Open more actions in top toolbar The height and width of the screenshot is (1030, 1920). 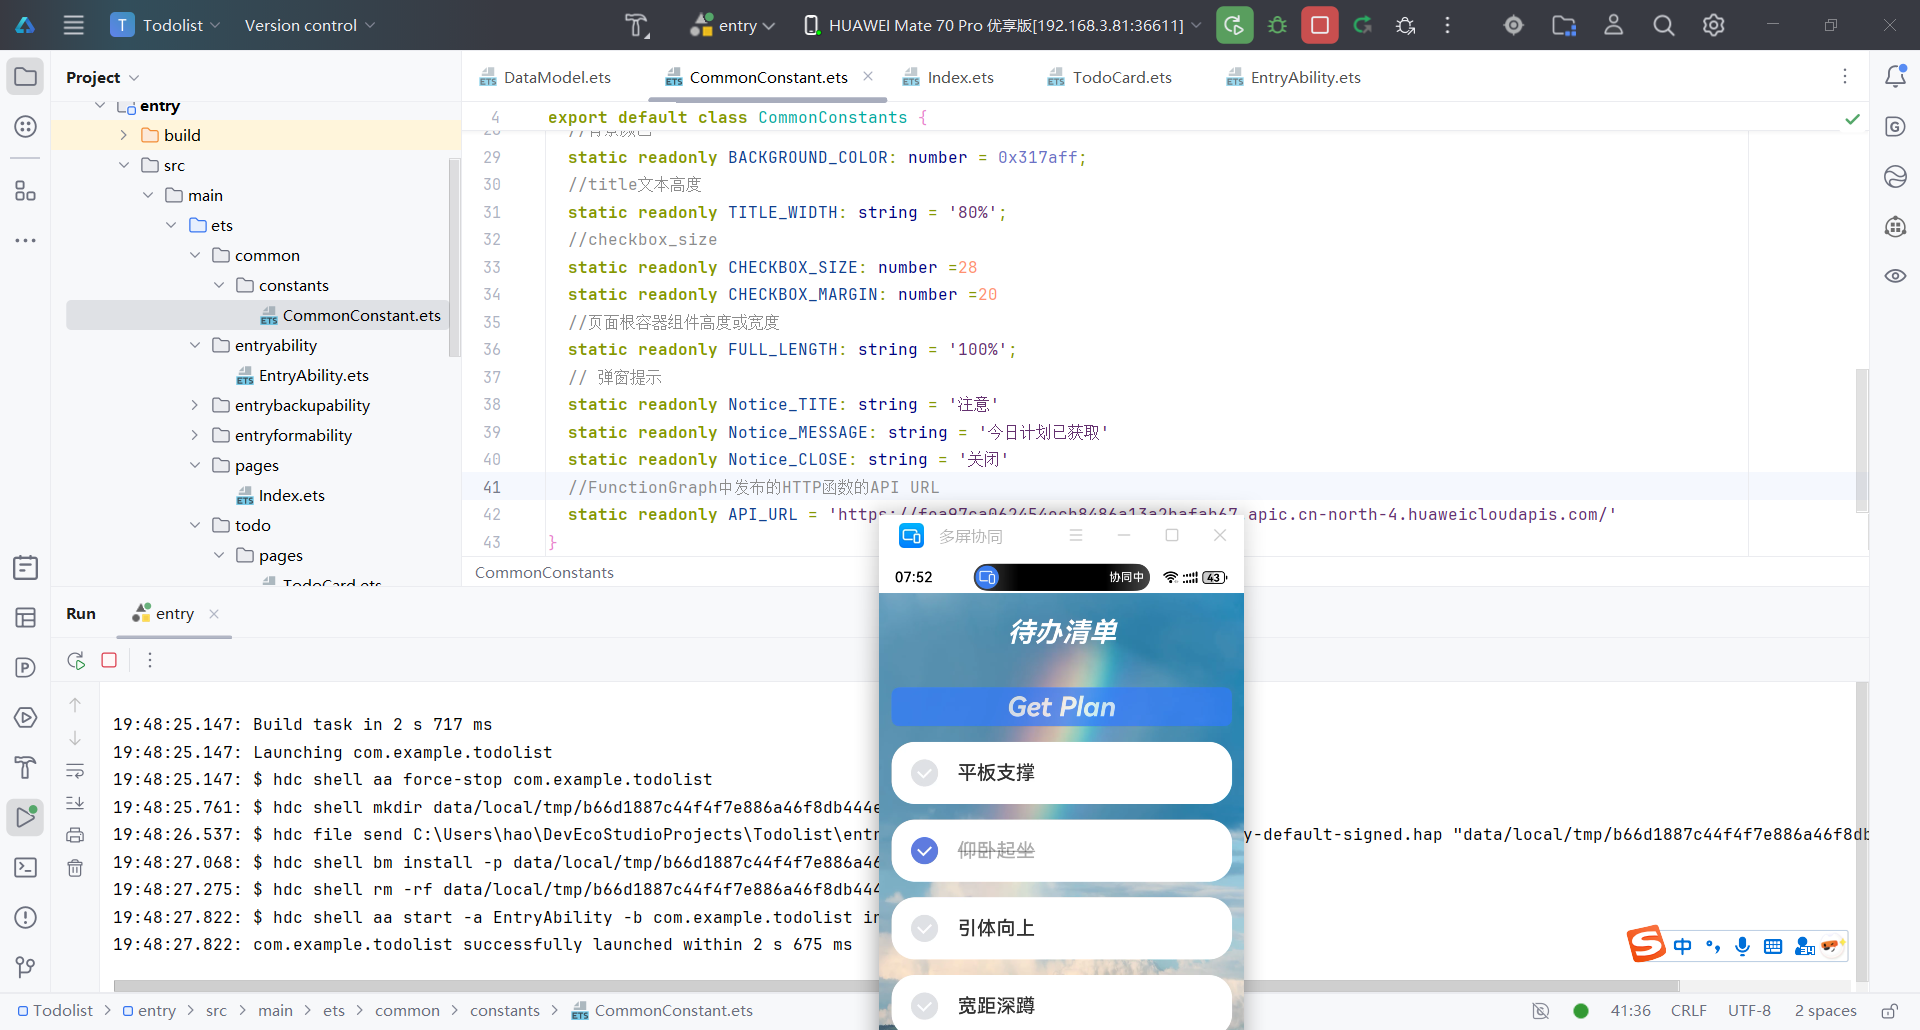pos(1447,25)
